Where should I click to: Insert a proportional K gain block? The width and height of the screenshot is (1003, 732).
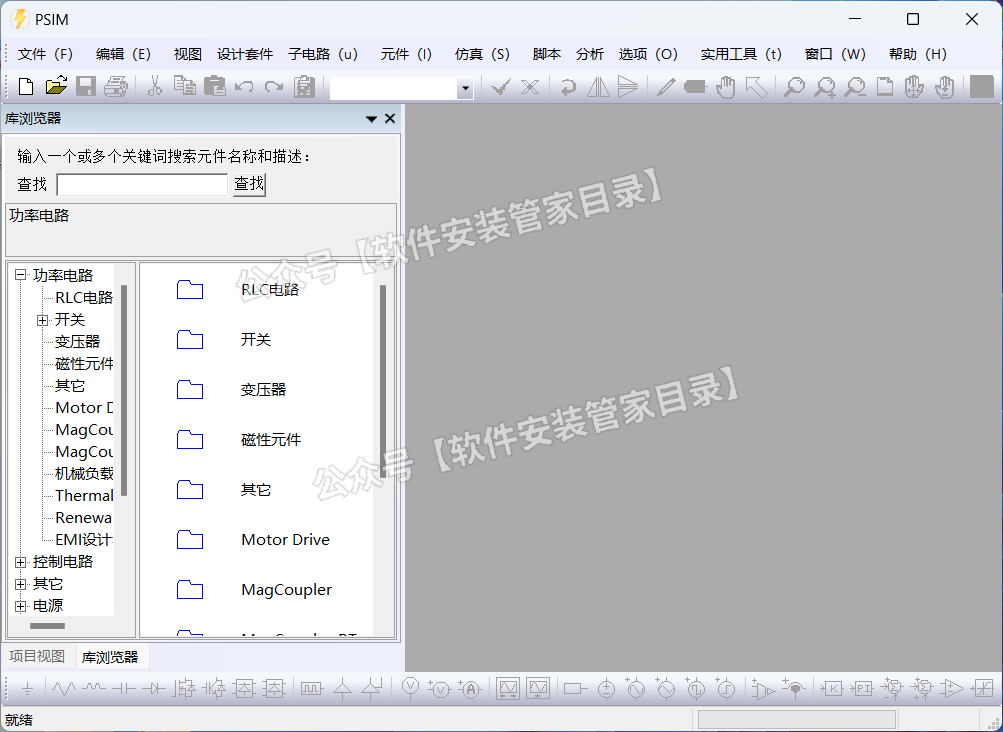pyautogui.click(x=832, y=689)
